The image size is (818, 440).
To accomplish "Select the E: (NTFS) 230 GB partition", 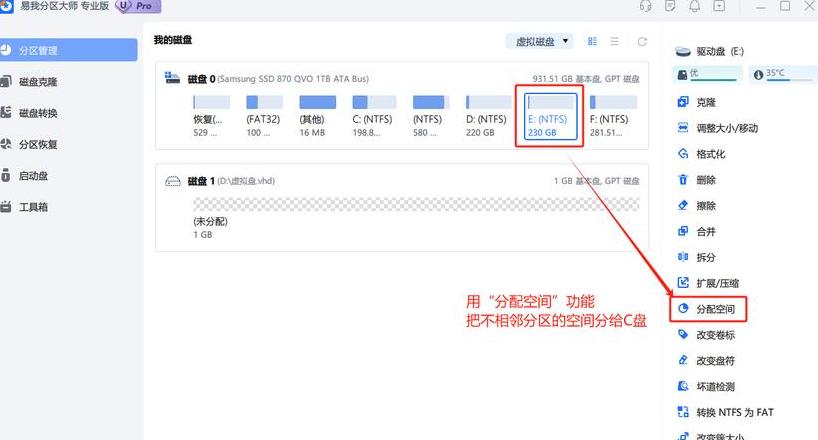I will tap(550, 116).
